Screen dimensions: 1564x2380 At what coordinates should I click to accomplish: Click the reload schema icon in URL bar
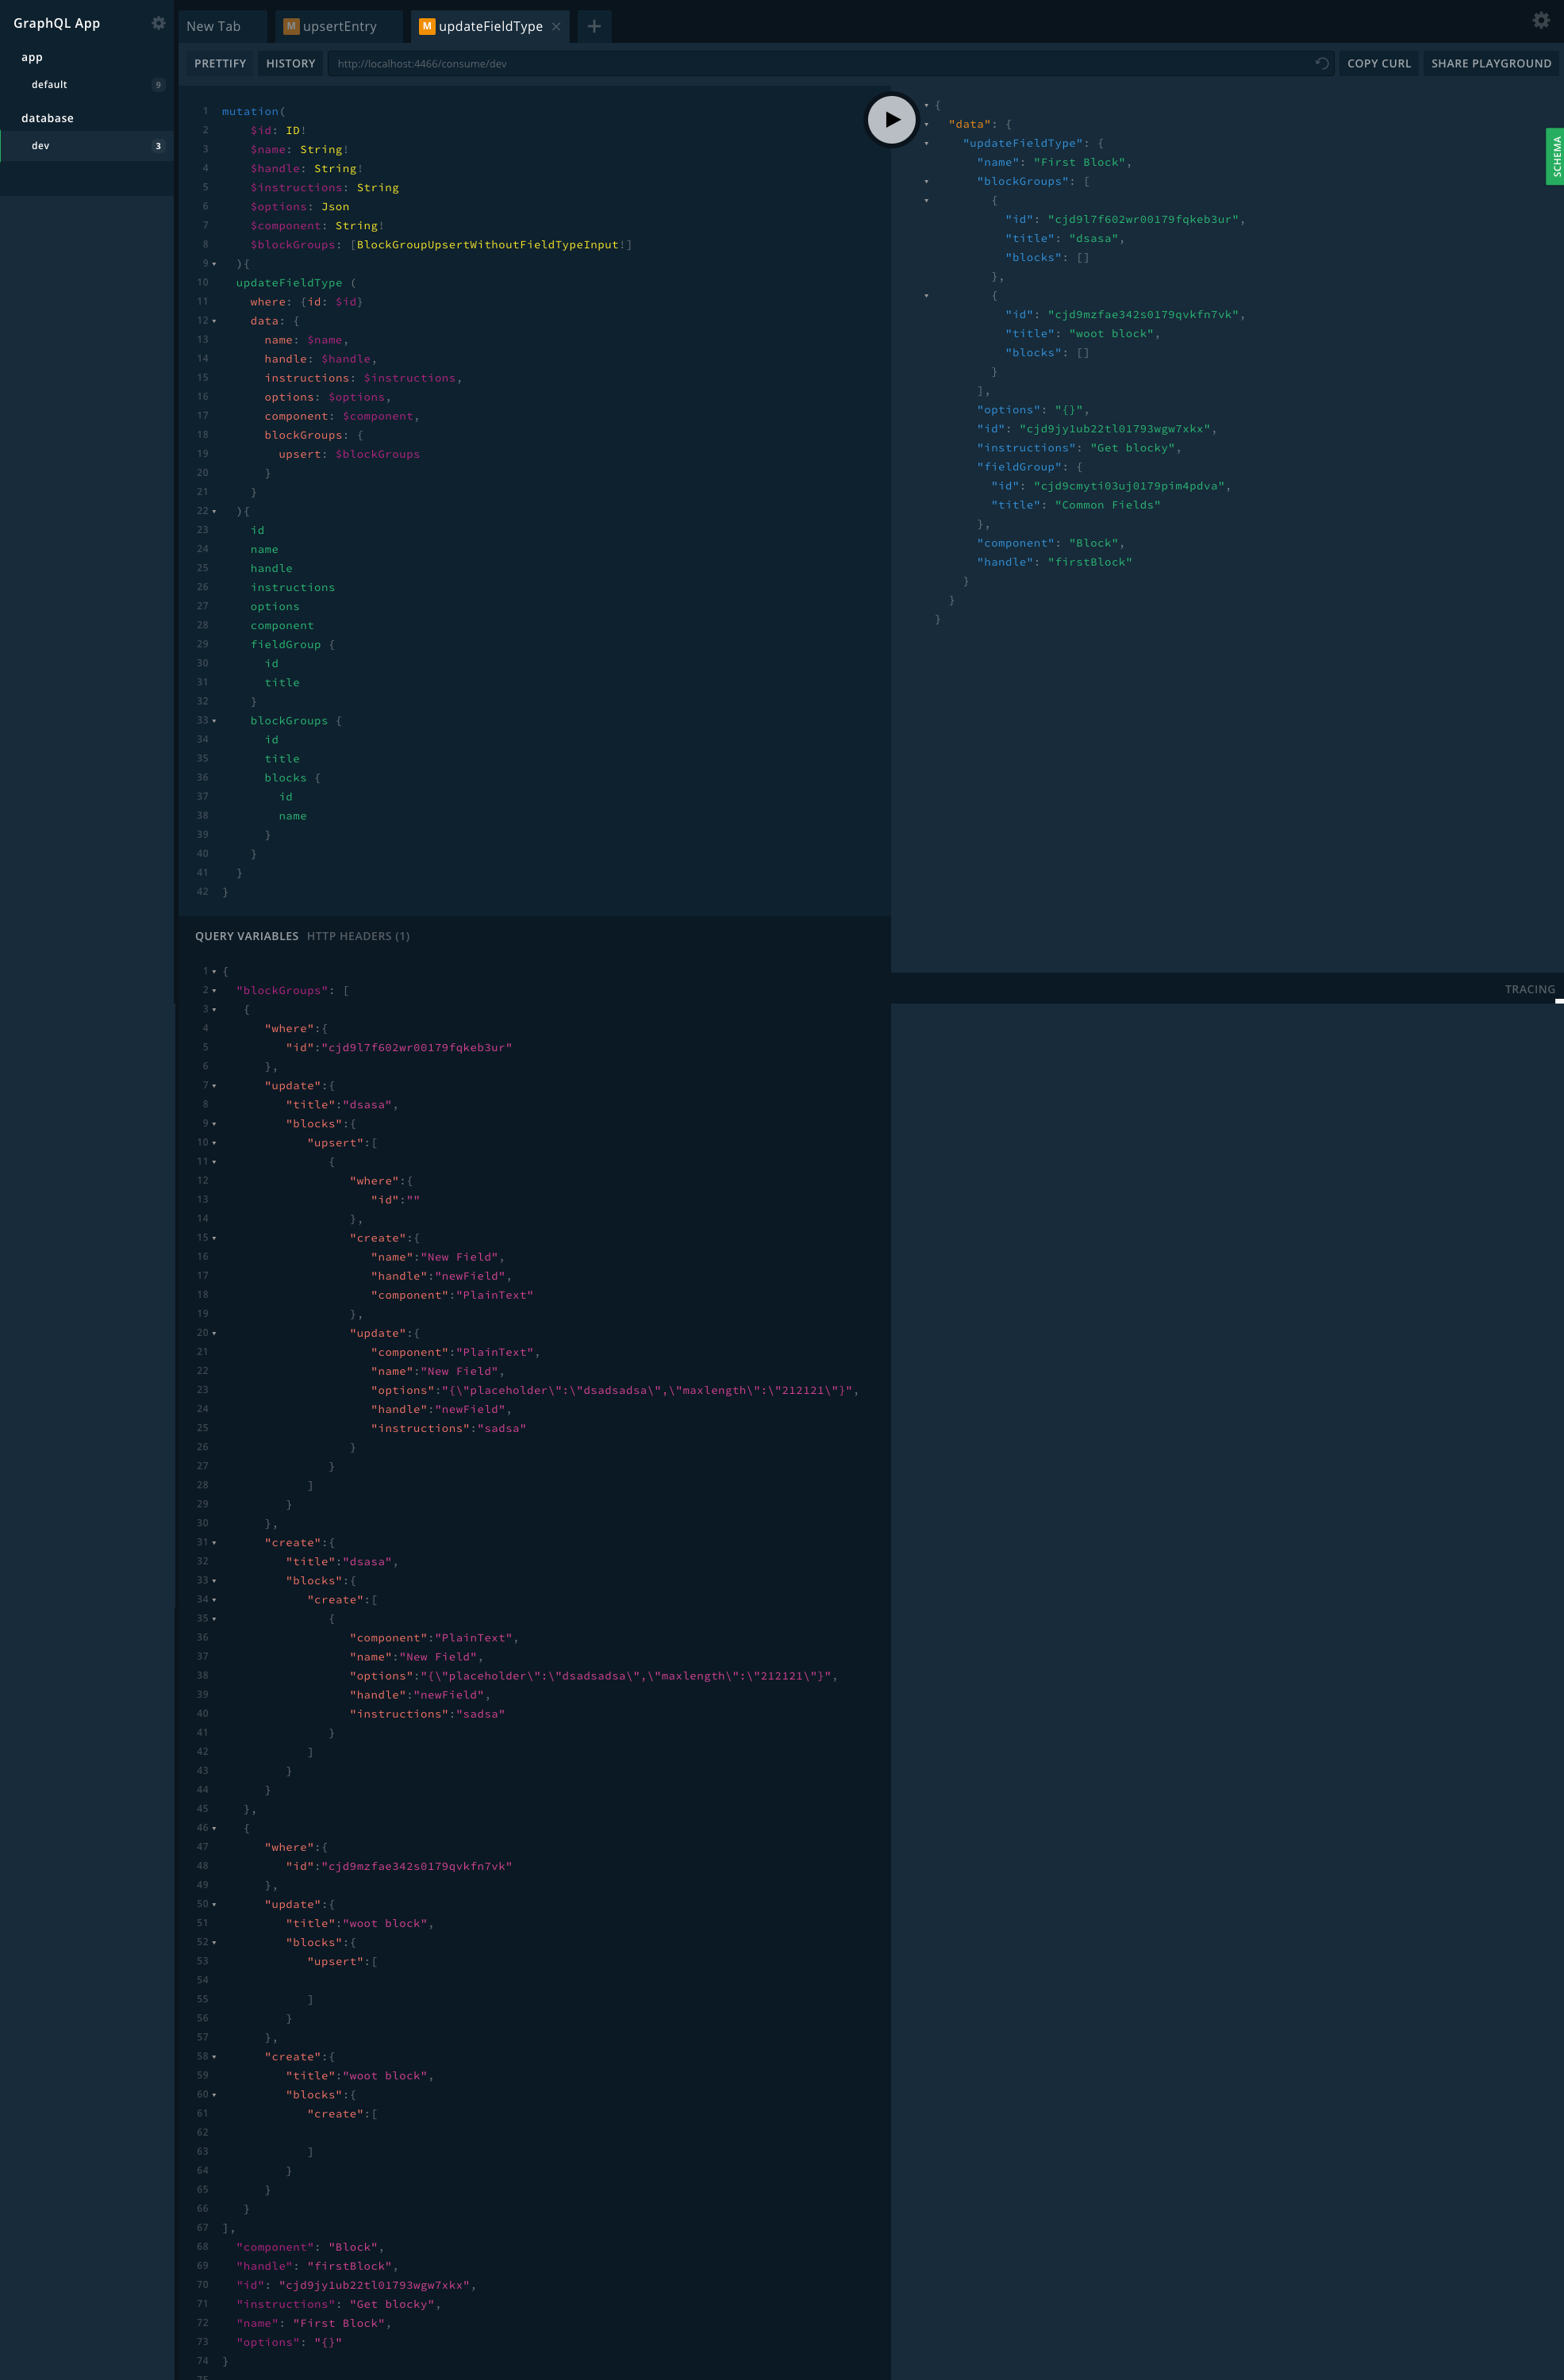(x=1321, y=63)
